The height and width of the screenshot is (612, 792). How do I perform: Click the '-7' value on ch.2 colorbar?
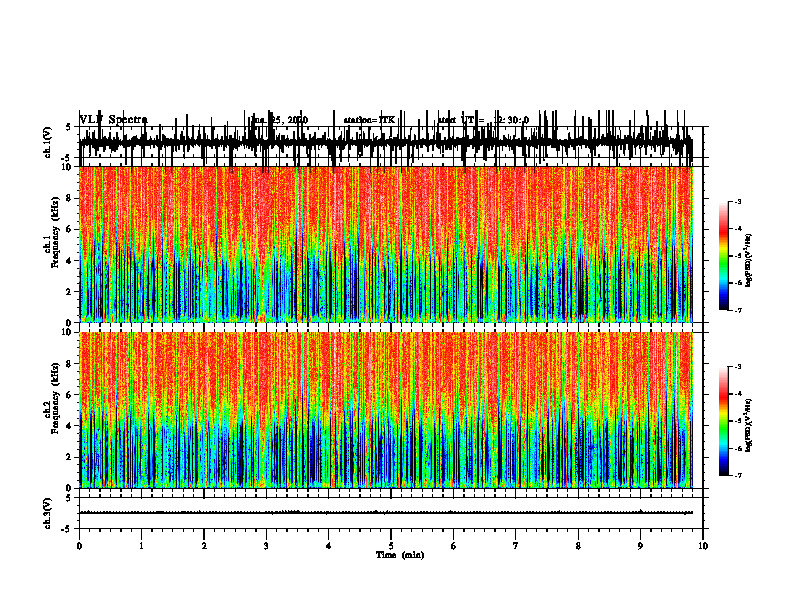tap(738, 476)
